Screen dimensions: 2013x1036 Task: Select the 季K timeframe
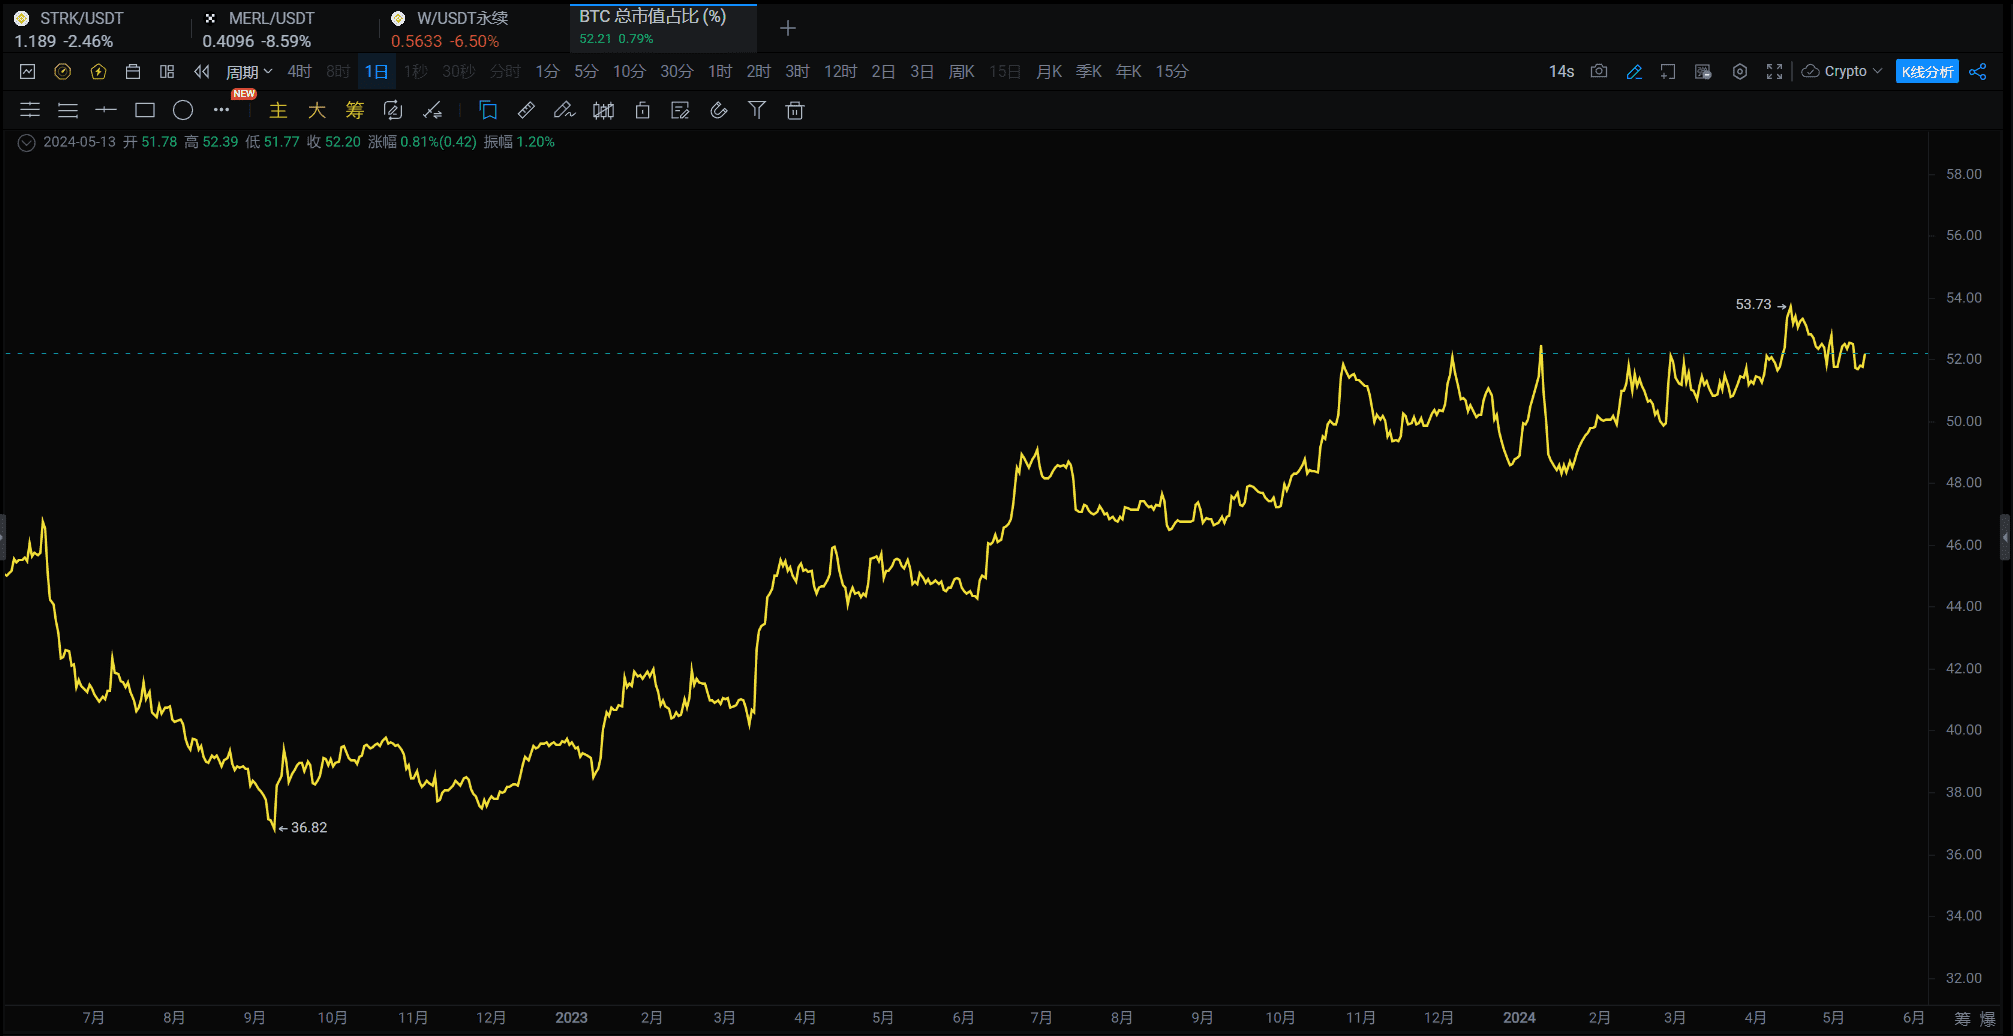point(1089,71)
